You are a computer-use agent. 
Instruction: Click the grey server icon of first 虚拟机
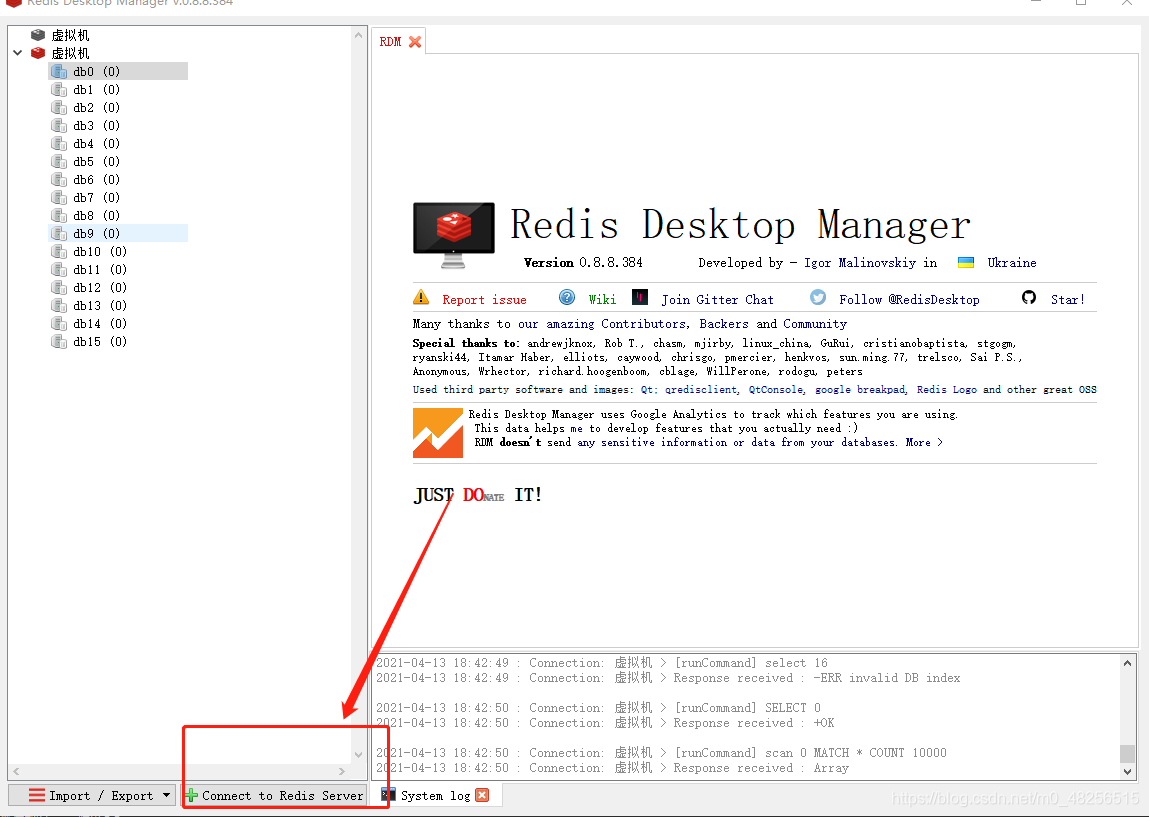[x=38, y=35]
